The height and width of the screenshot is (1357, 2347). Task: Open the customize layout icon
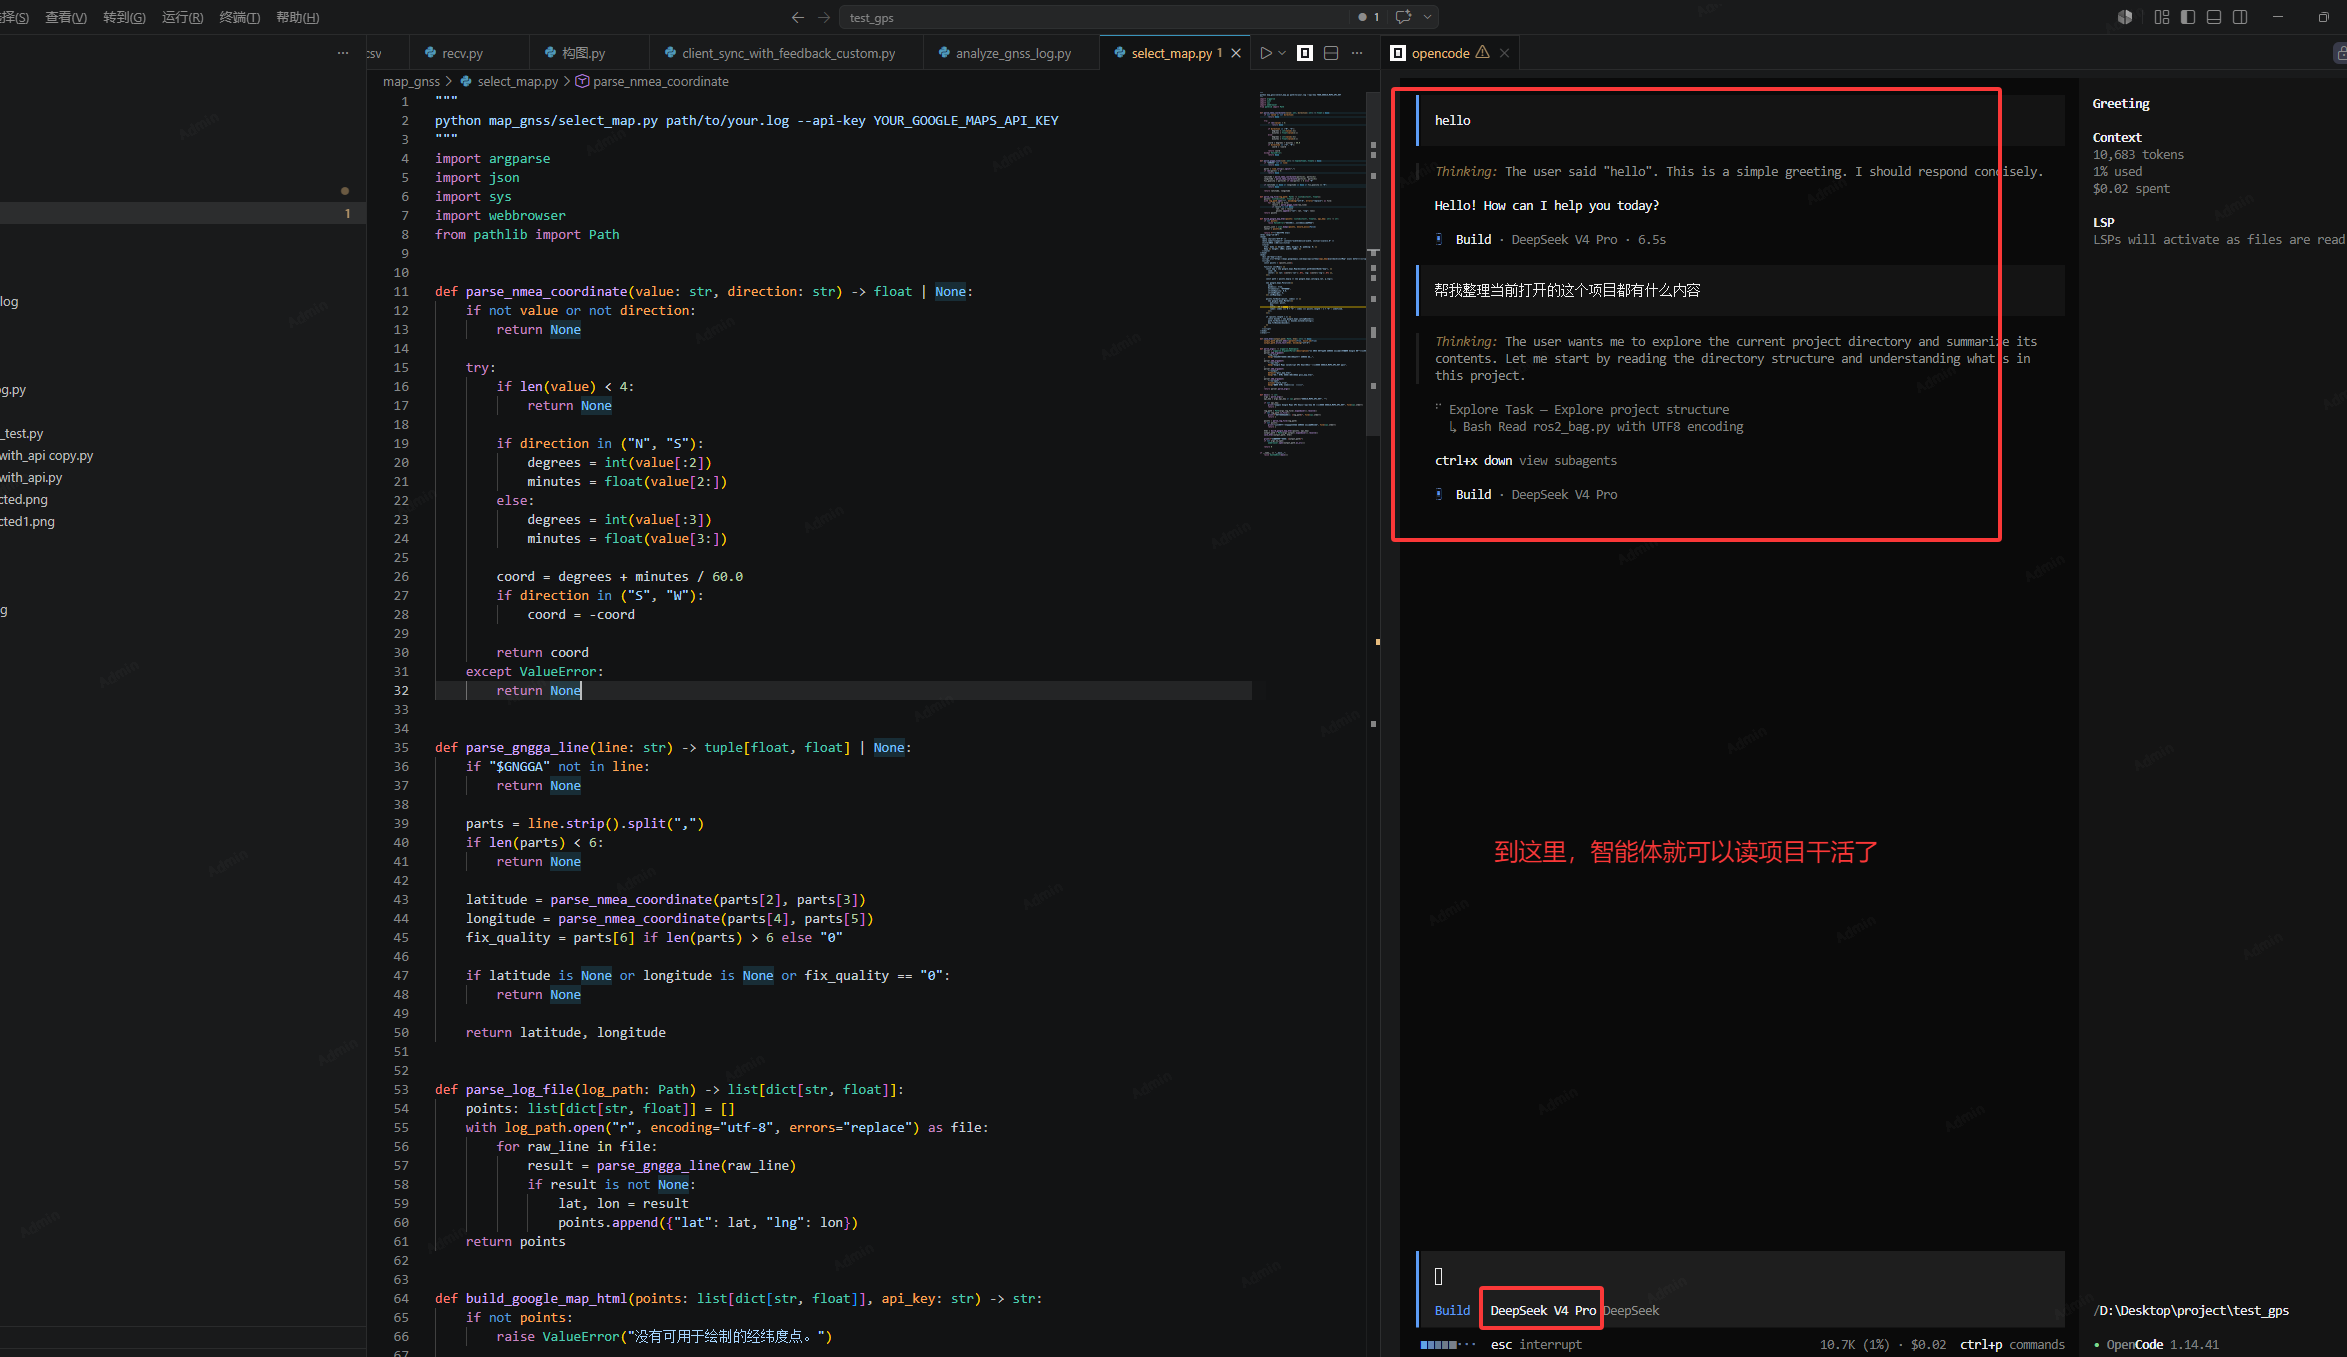(x=2161, y=17)
